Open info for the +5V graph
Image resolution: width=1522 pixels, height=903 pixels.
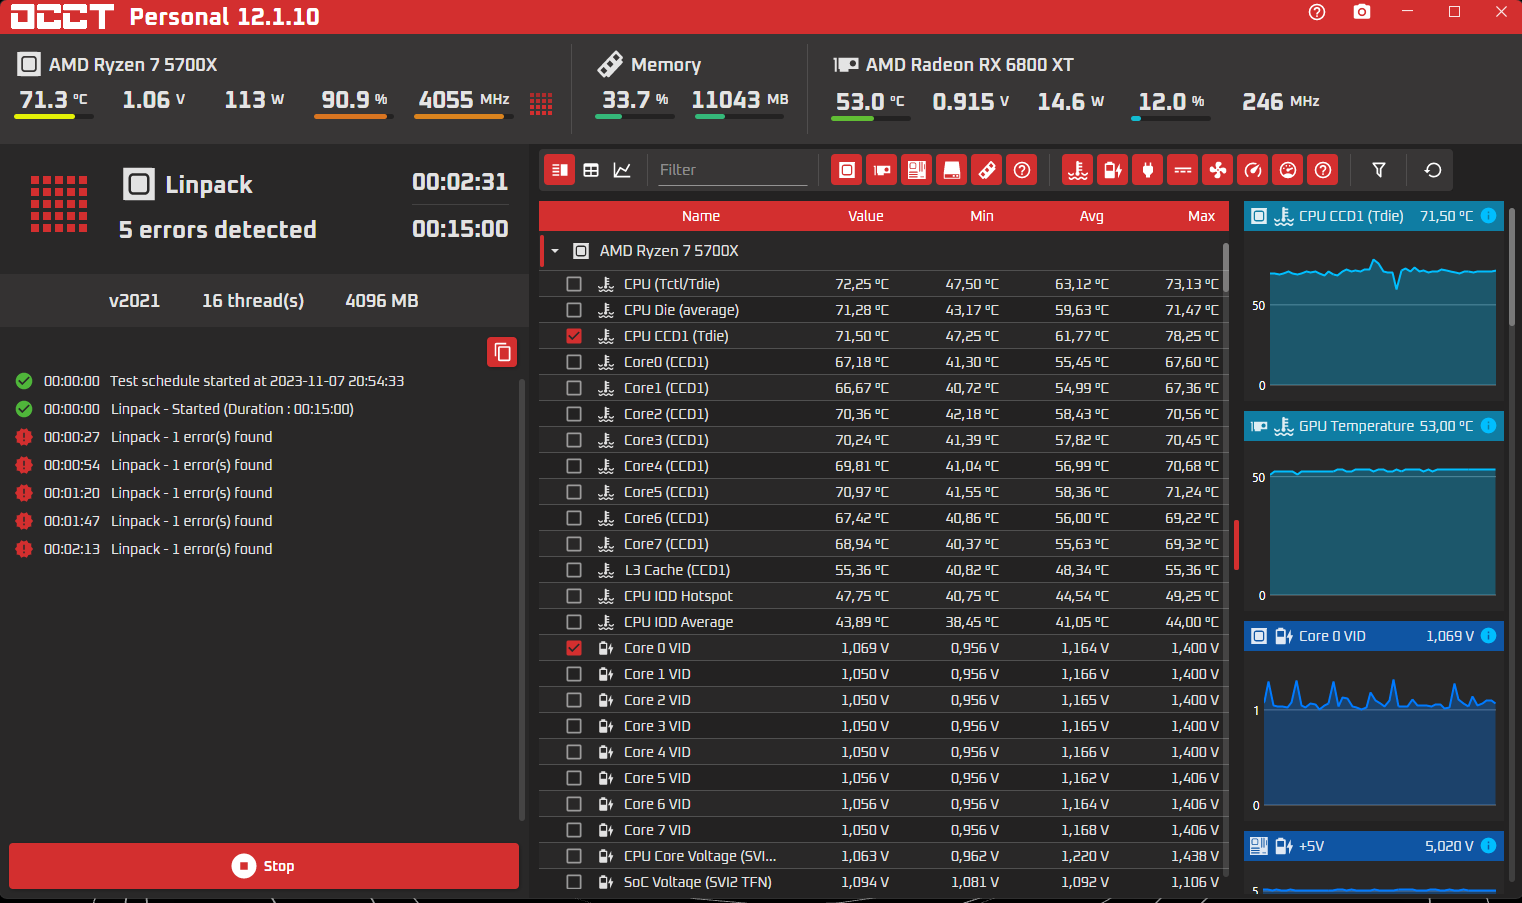pos(1488,846)
